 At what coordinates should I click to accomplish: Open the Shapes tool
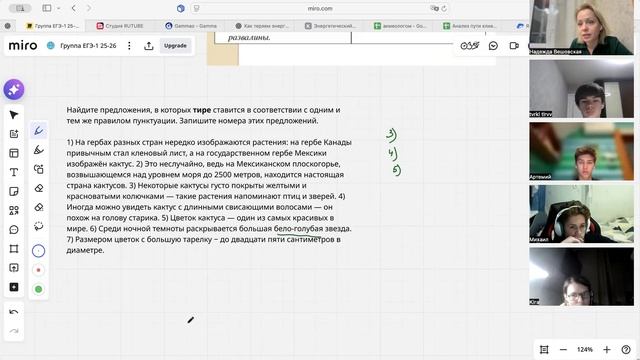(14, 211)
